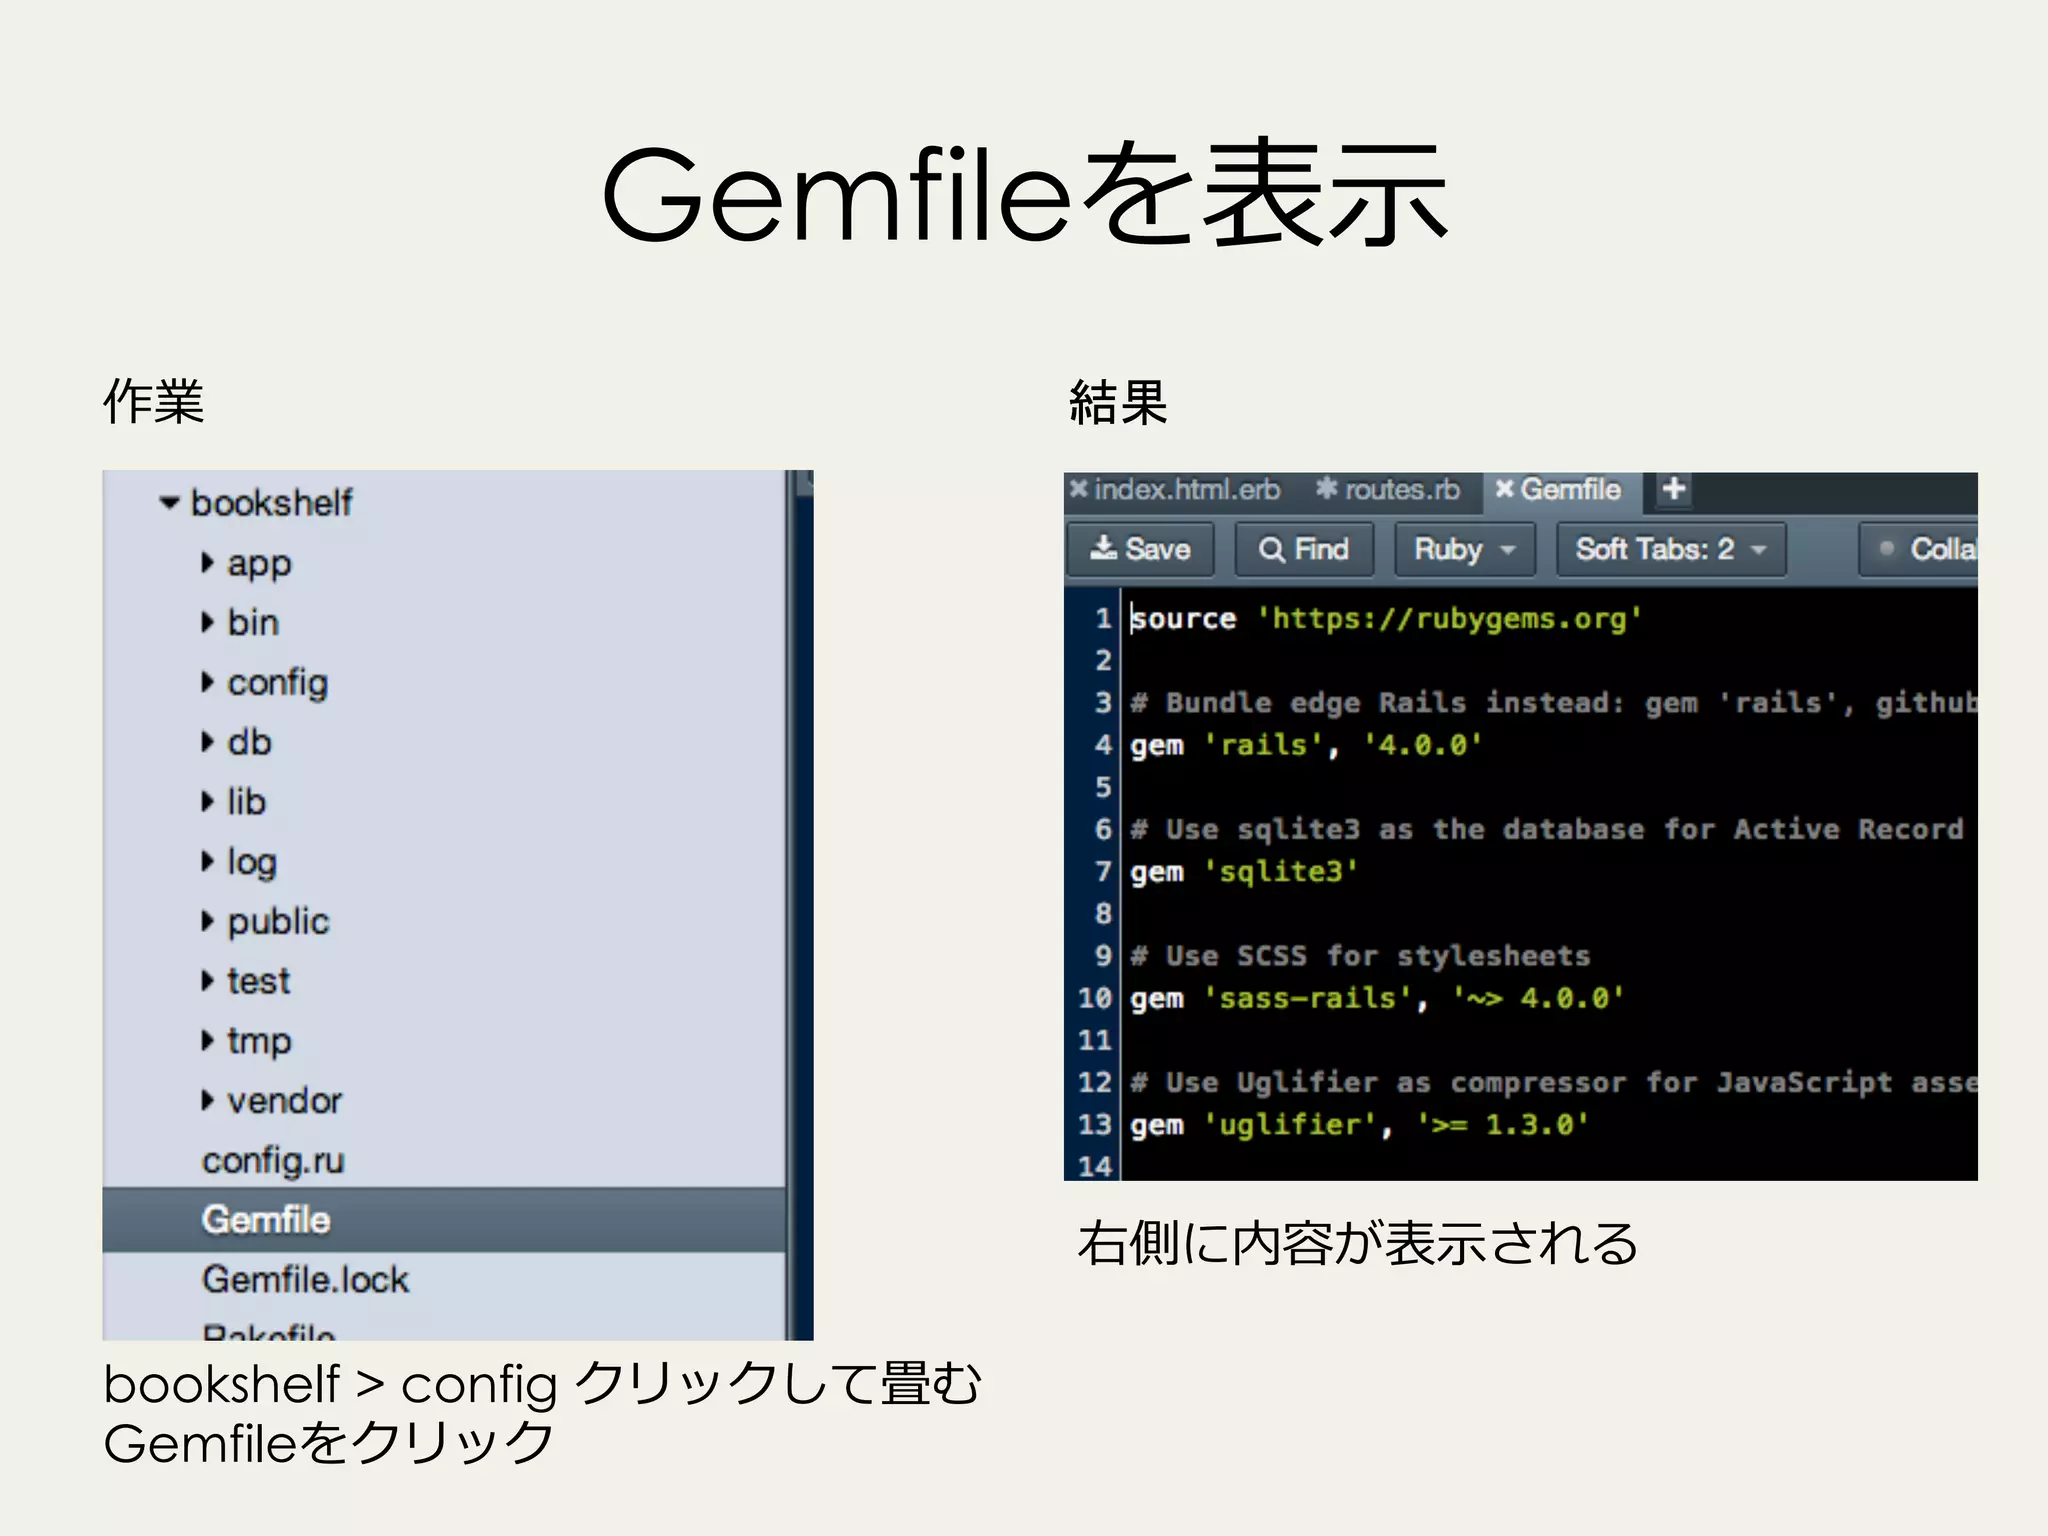
Task: Expand the test folder triangle
Action: point(207,980)
